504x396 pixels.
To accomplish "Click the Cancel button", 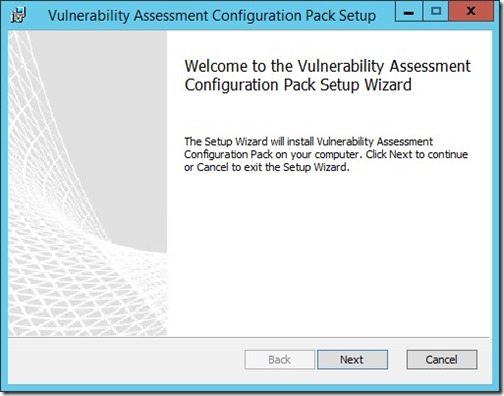I will [442, 360].
